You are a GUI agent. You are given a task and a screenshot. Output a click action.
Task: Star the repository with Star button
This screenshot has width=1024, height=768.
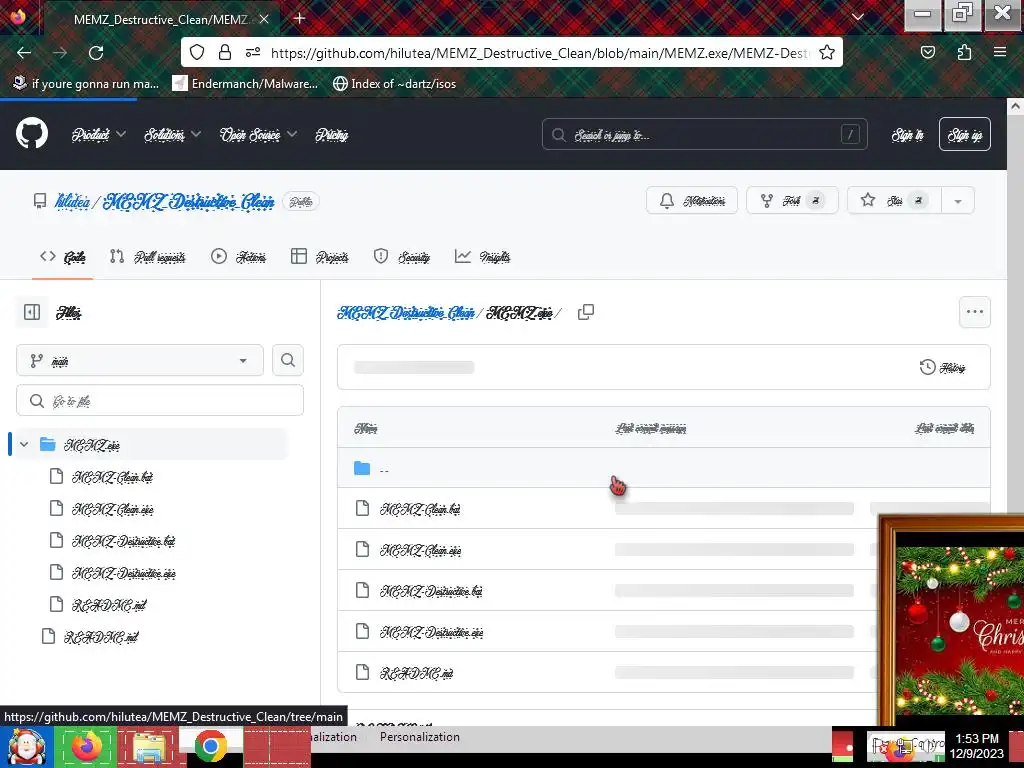coord(894,200)
